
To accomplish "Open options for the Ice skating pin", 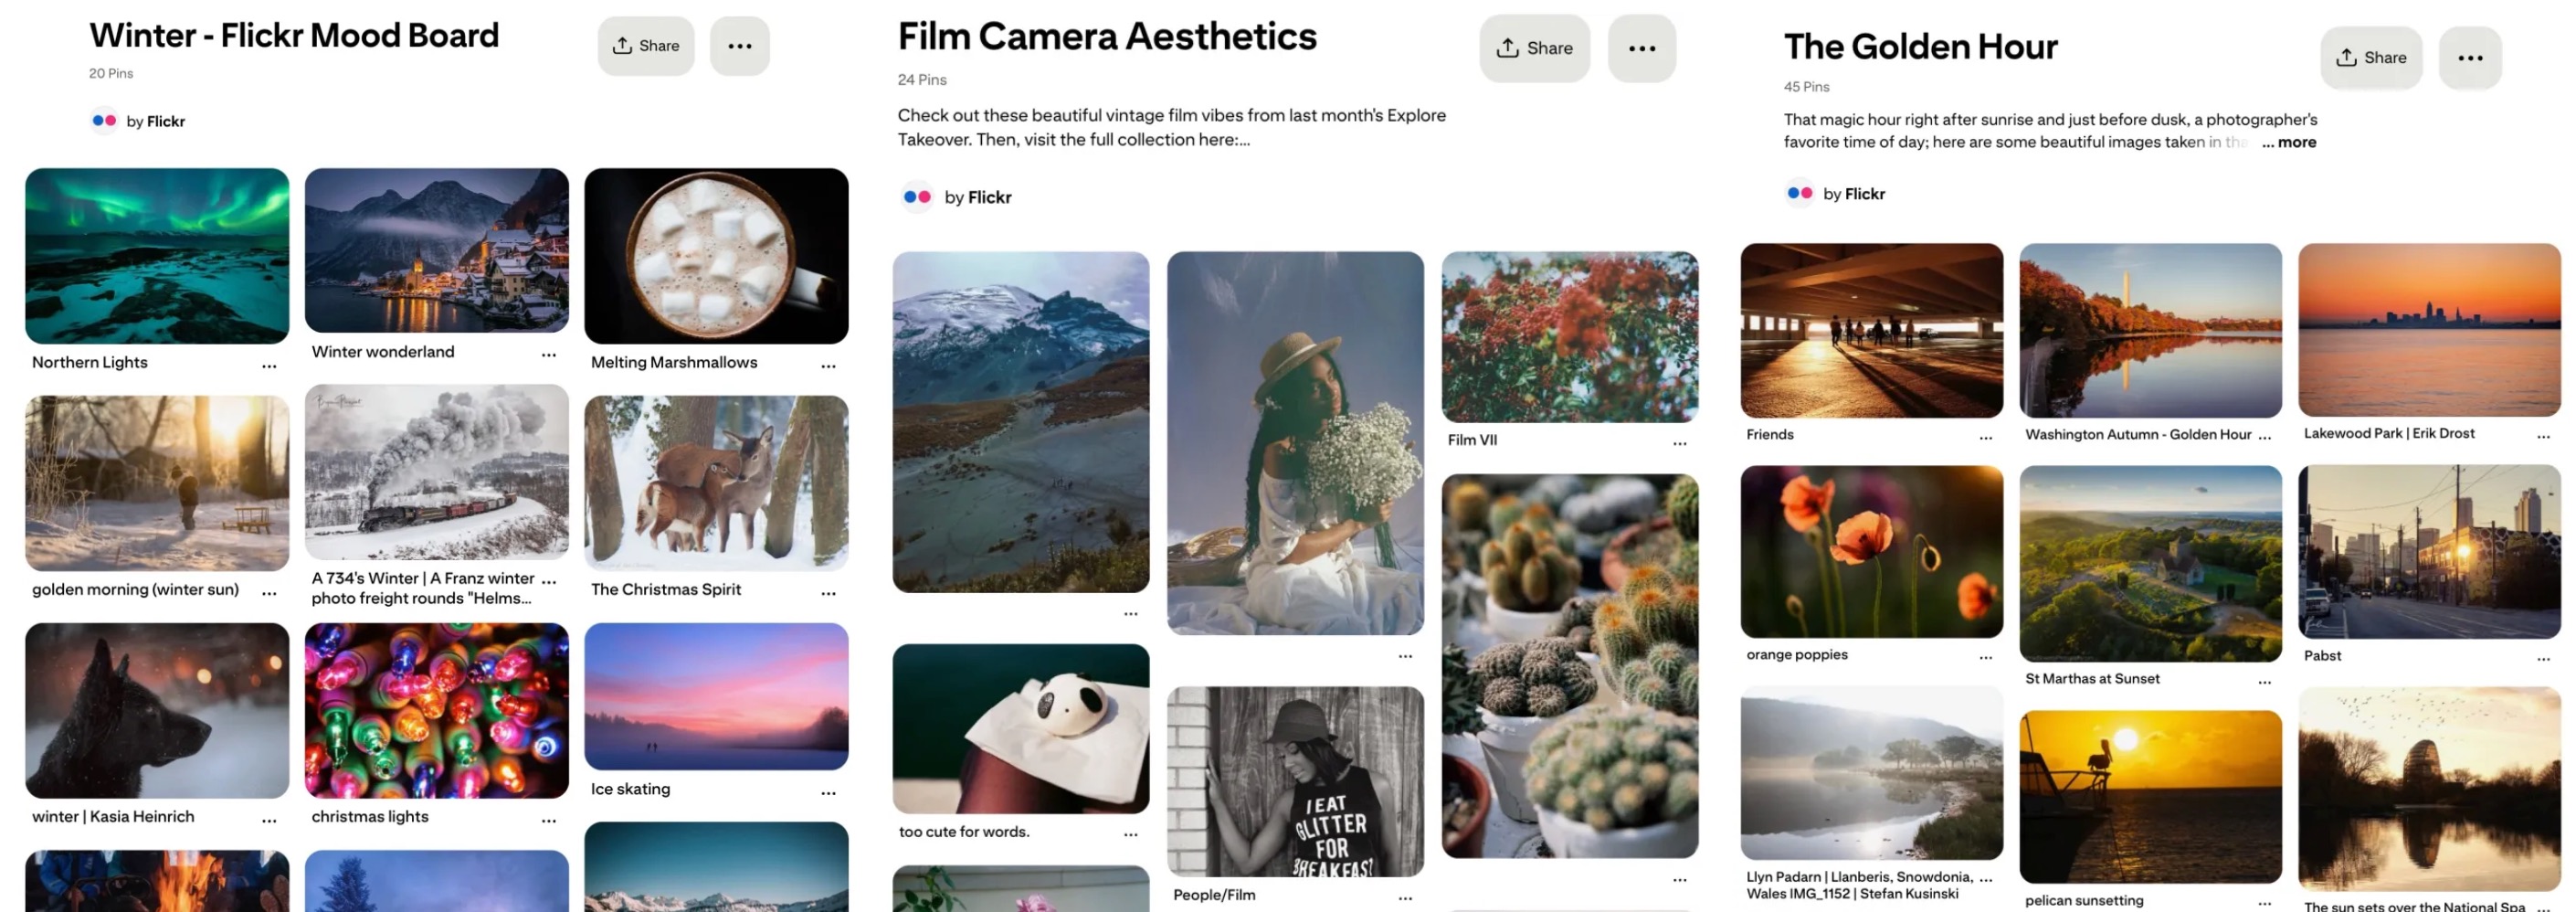I will (828, 793).
